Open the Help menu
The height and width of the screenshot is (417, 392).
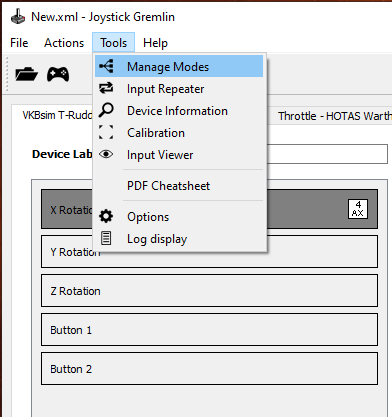click(x=155, y=43)
